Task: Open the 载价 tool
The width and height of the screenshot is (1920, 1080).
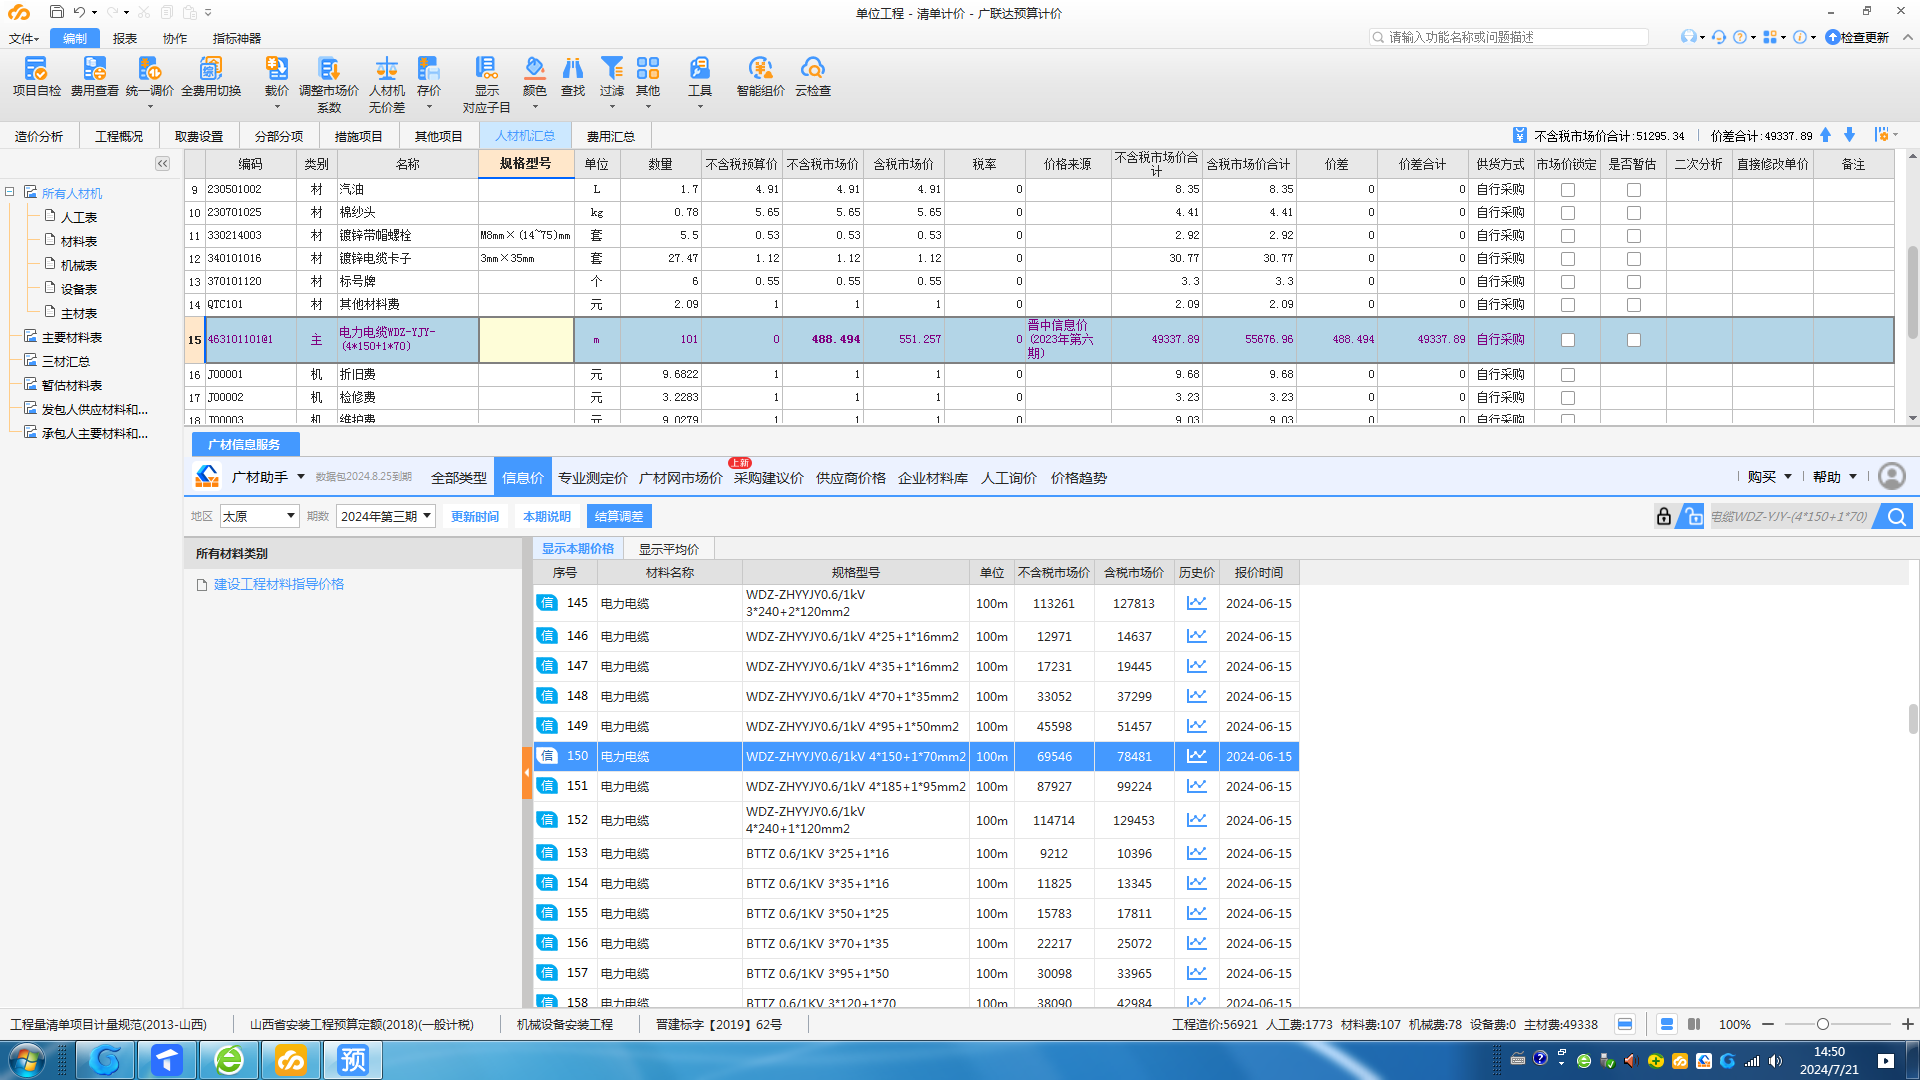Action: (276, 76)
